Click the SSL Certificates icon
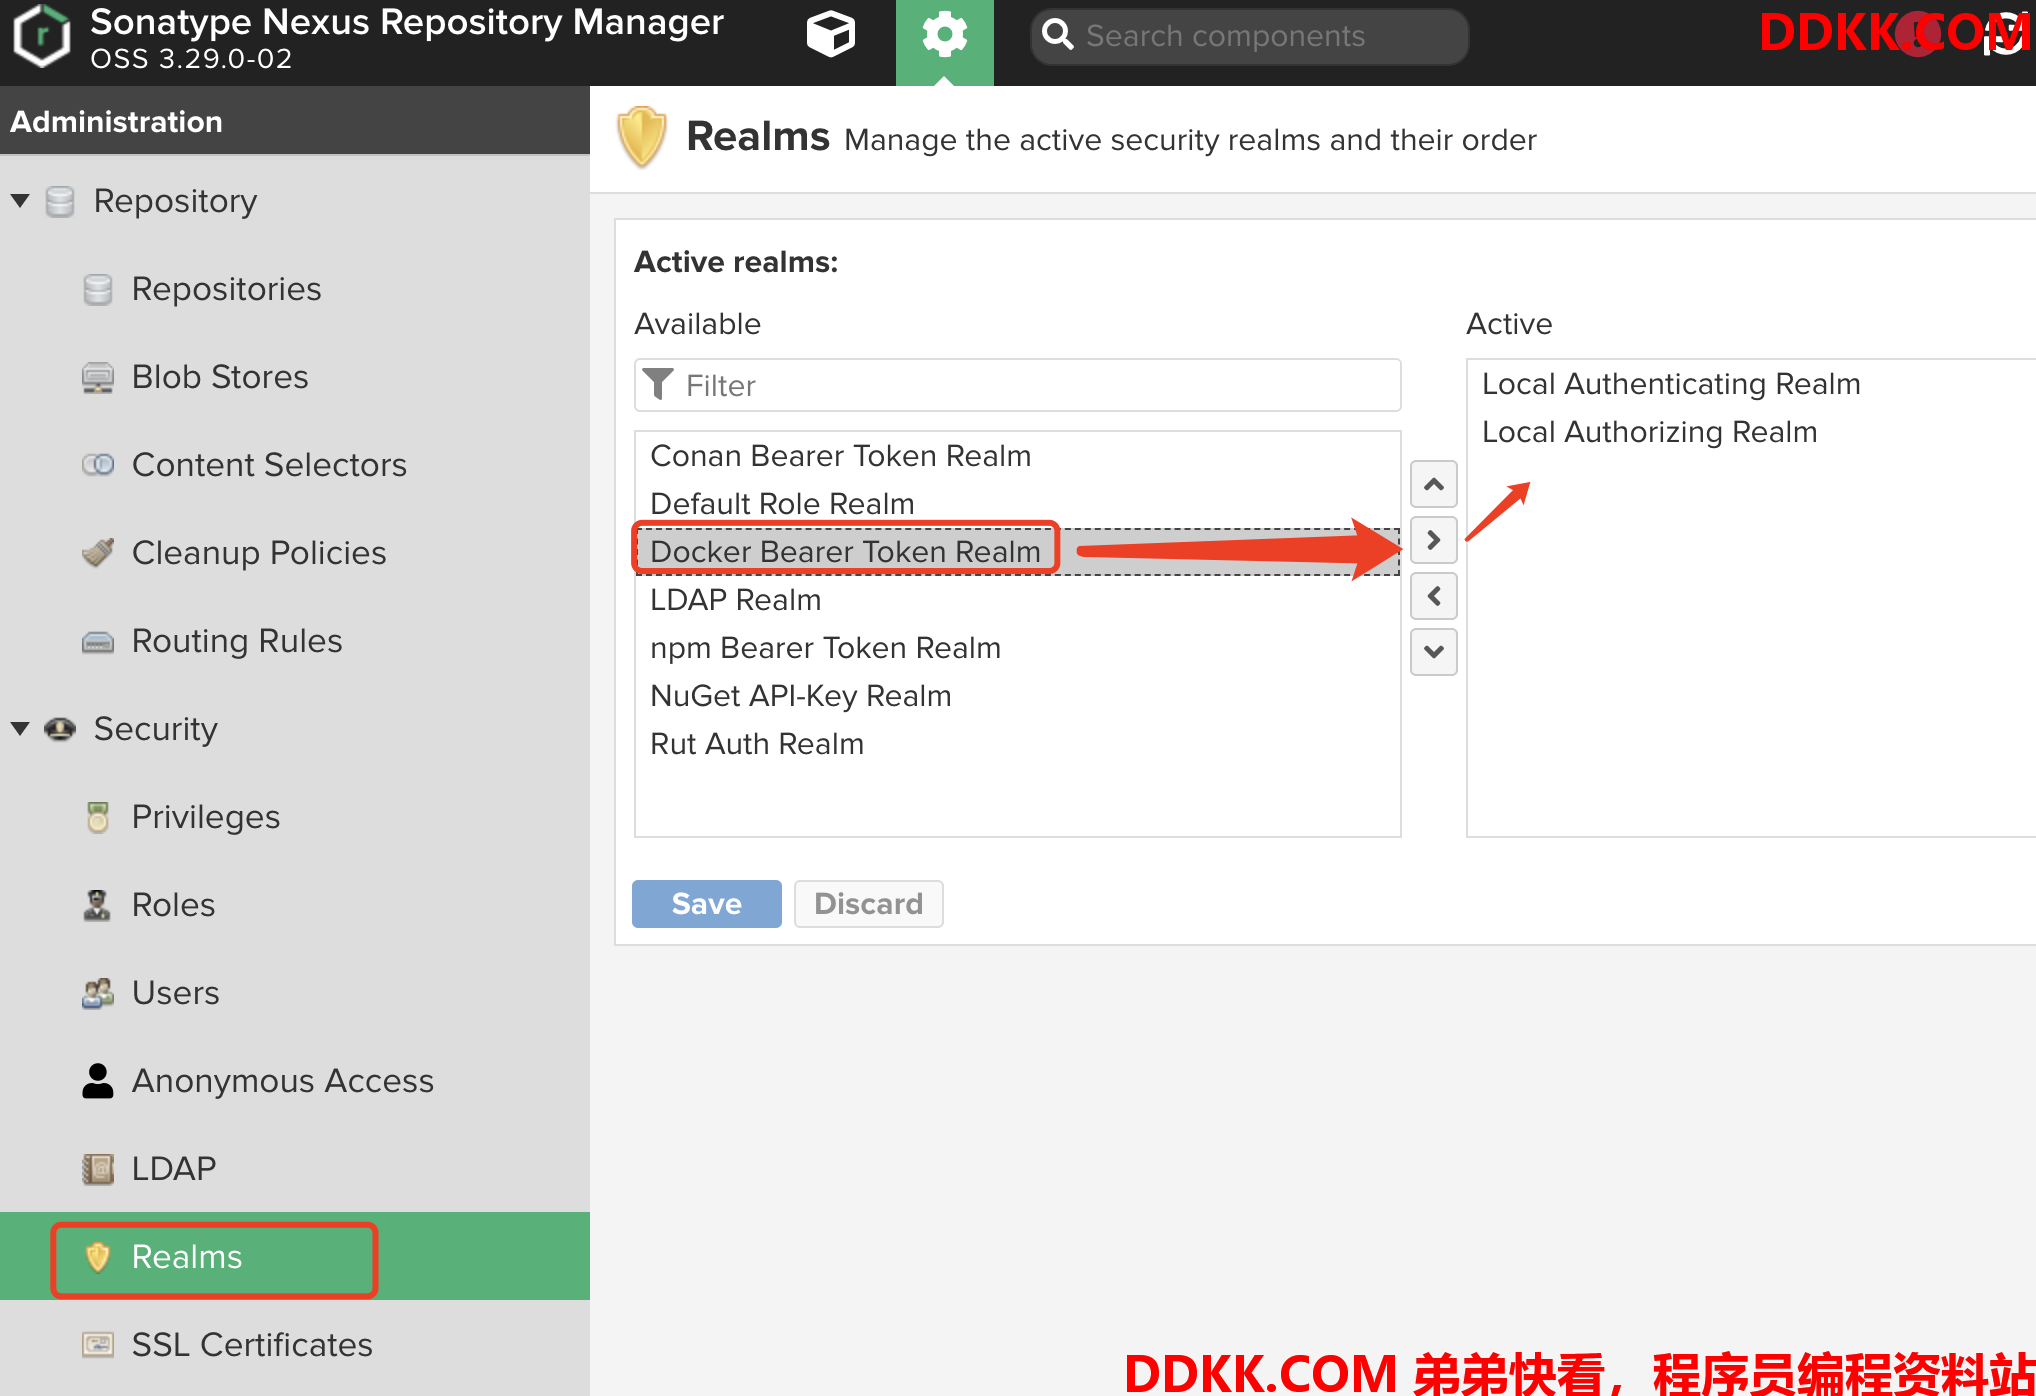The width and height of the screenshot is (2036, 1396). coord(98,1345)
